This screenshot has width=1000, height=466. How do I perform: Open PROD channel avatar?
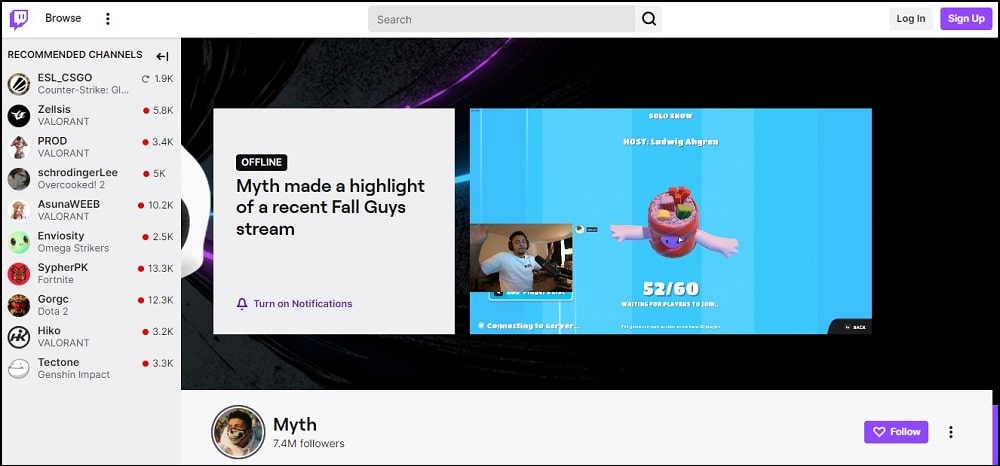(19, 147)
